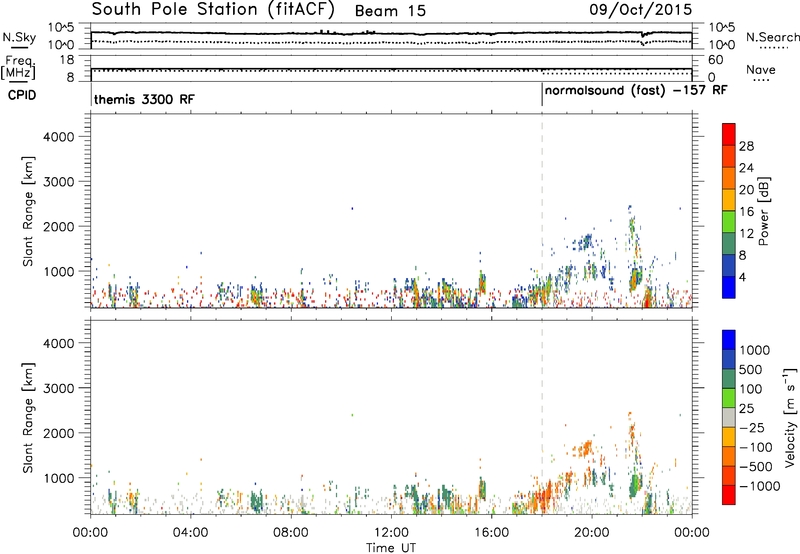Click the velocity panel 'Slant Range [km]' label
The width and height of the screenshot is (800, 554).
click(28, 418)
